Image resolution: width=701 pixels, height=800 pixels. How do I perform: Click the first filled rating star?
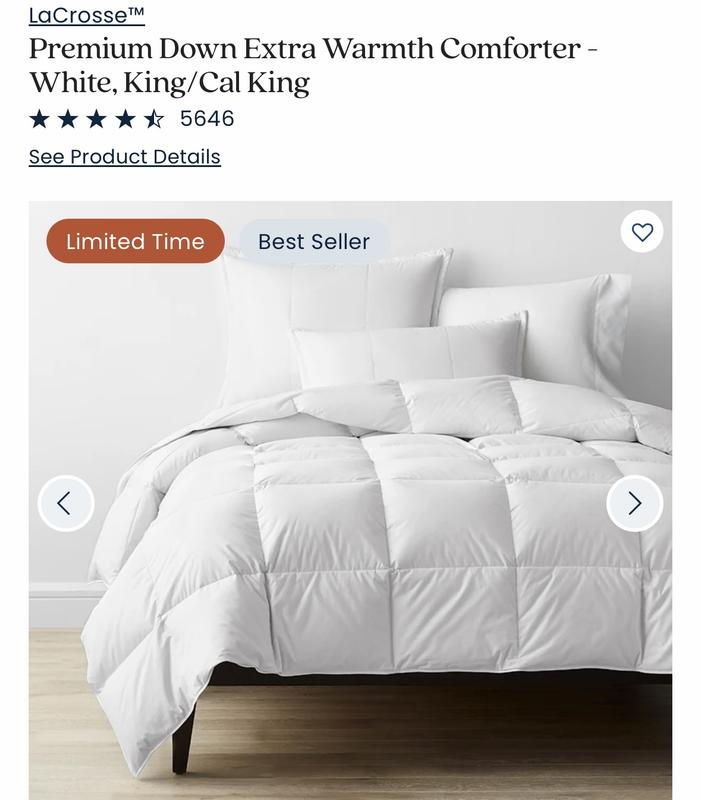coord(39,119)
